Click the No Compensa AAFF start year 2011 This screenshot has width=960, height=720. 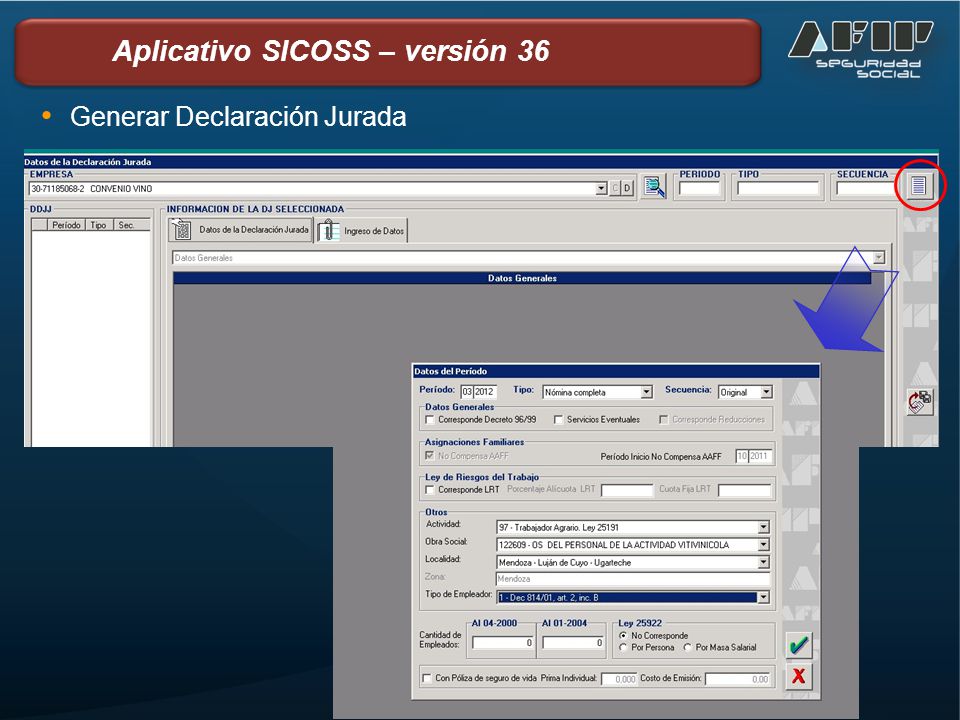pos(760,456)
